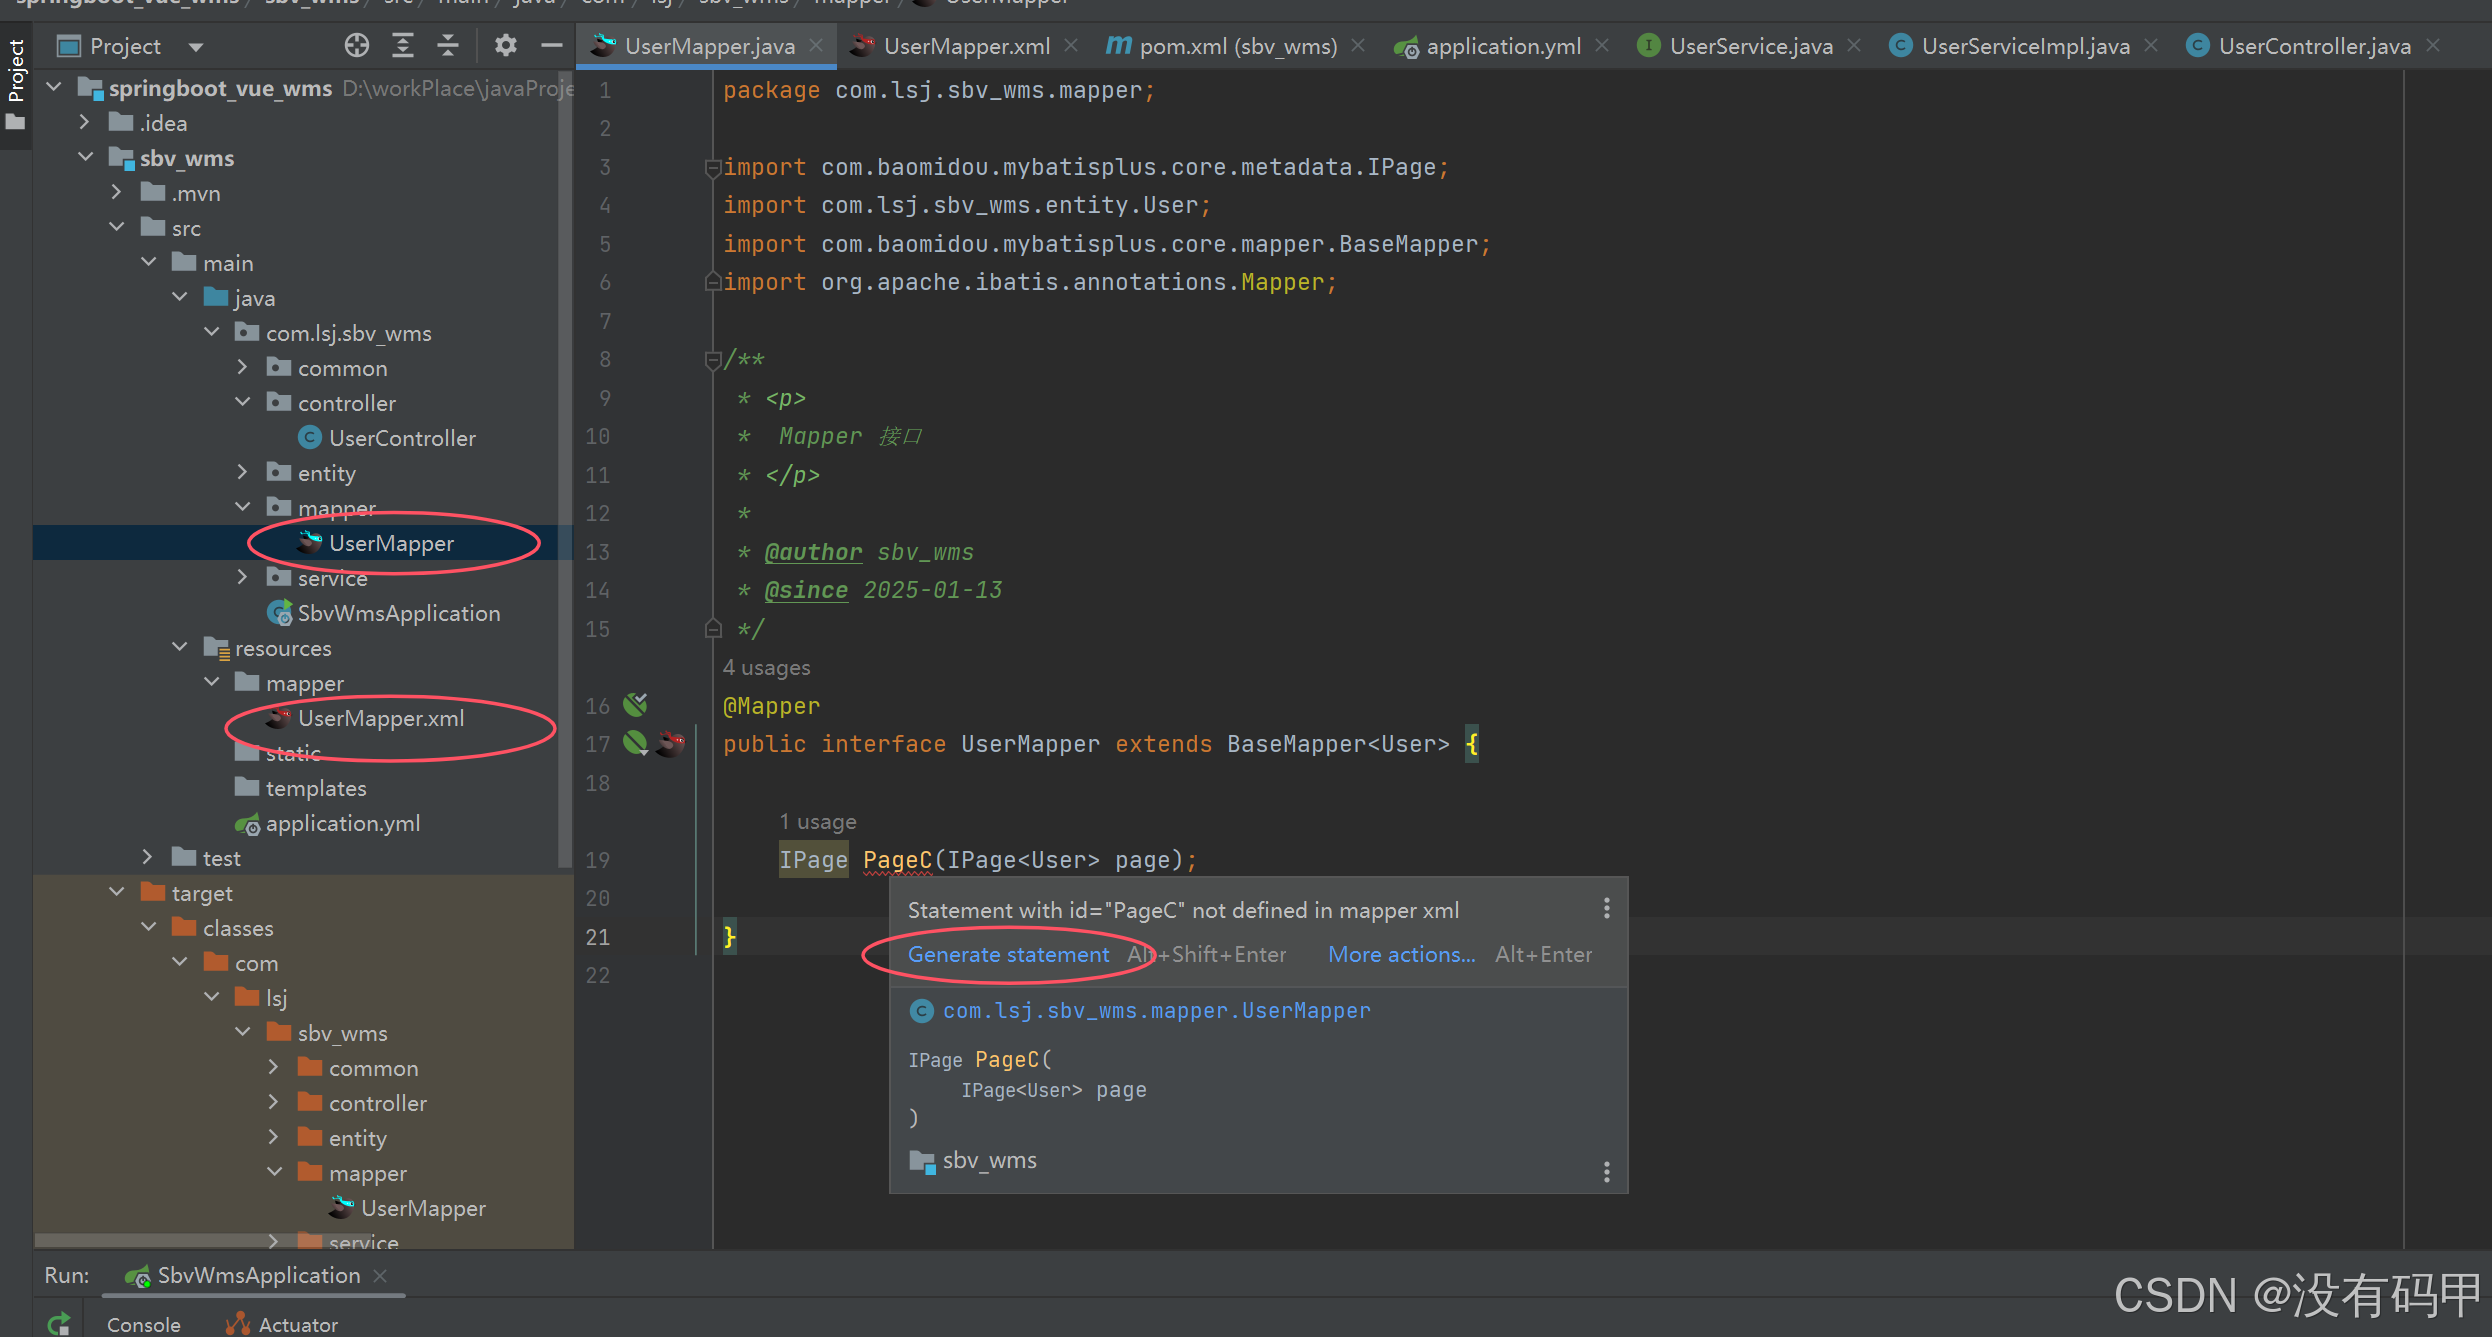Open the Project panel options gear

505,45
